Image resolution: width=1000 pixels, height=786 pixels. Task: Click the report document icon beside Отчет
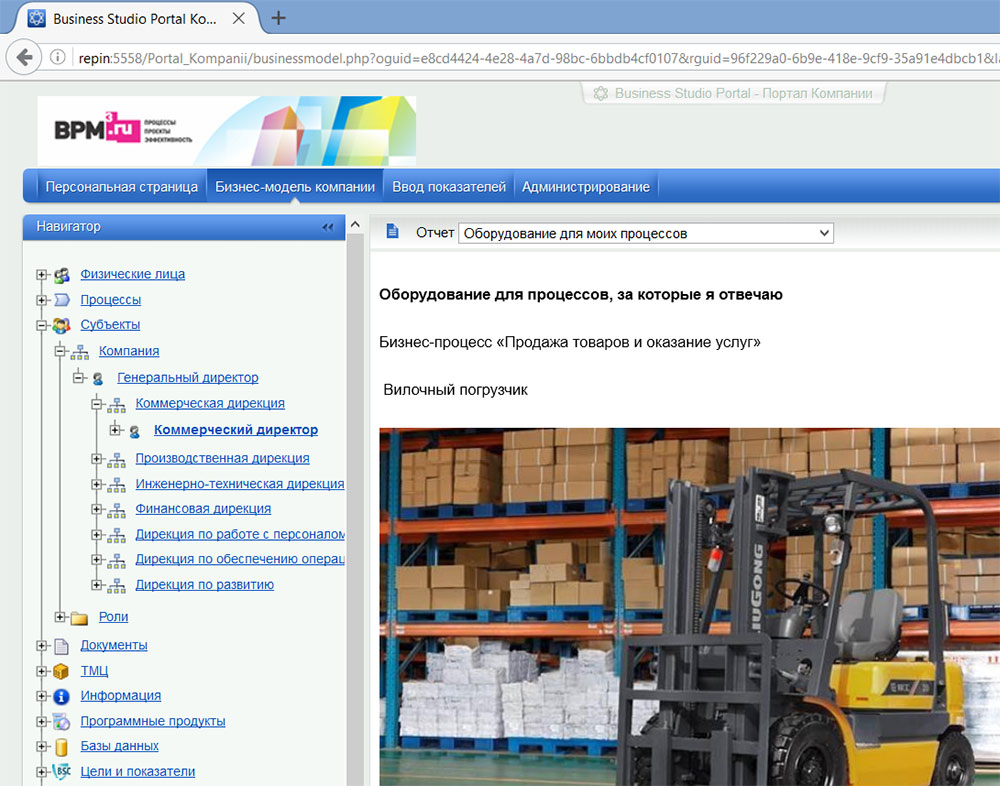pyautogui.click(x=393, y=233)
